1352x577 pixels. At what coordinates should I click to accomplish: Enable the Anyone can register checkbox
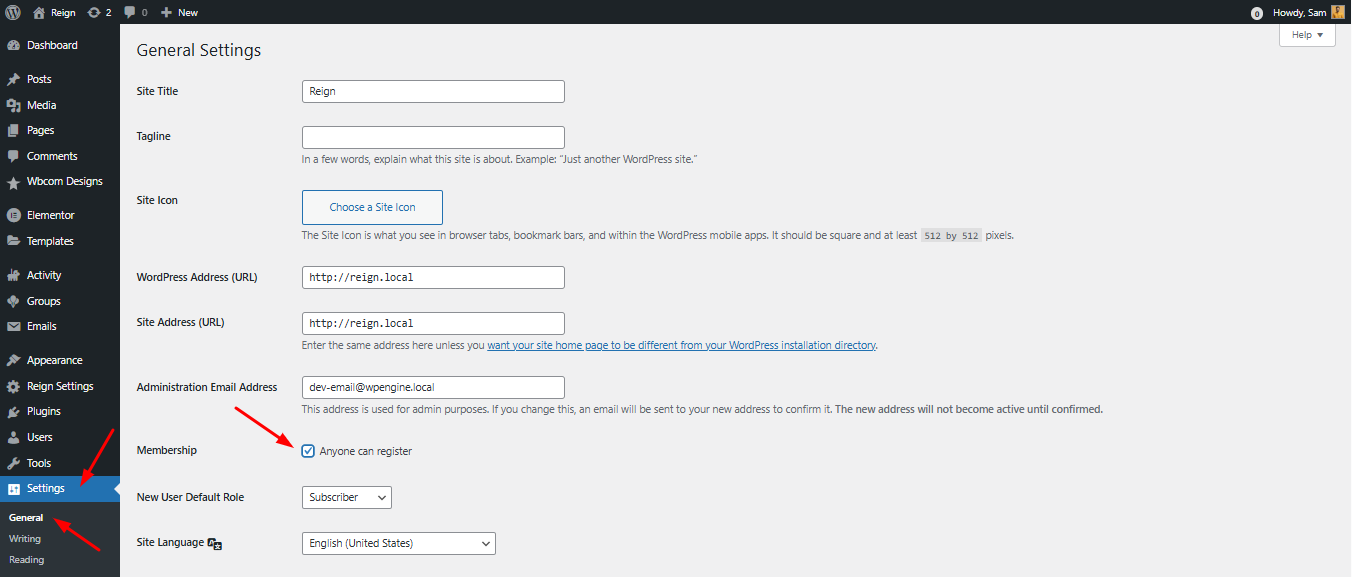[308, 450]
